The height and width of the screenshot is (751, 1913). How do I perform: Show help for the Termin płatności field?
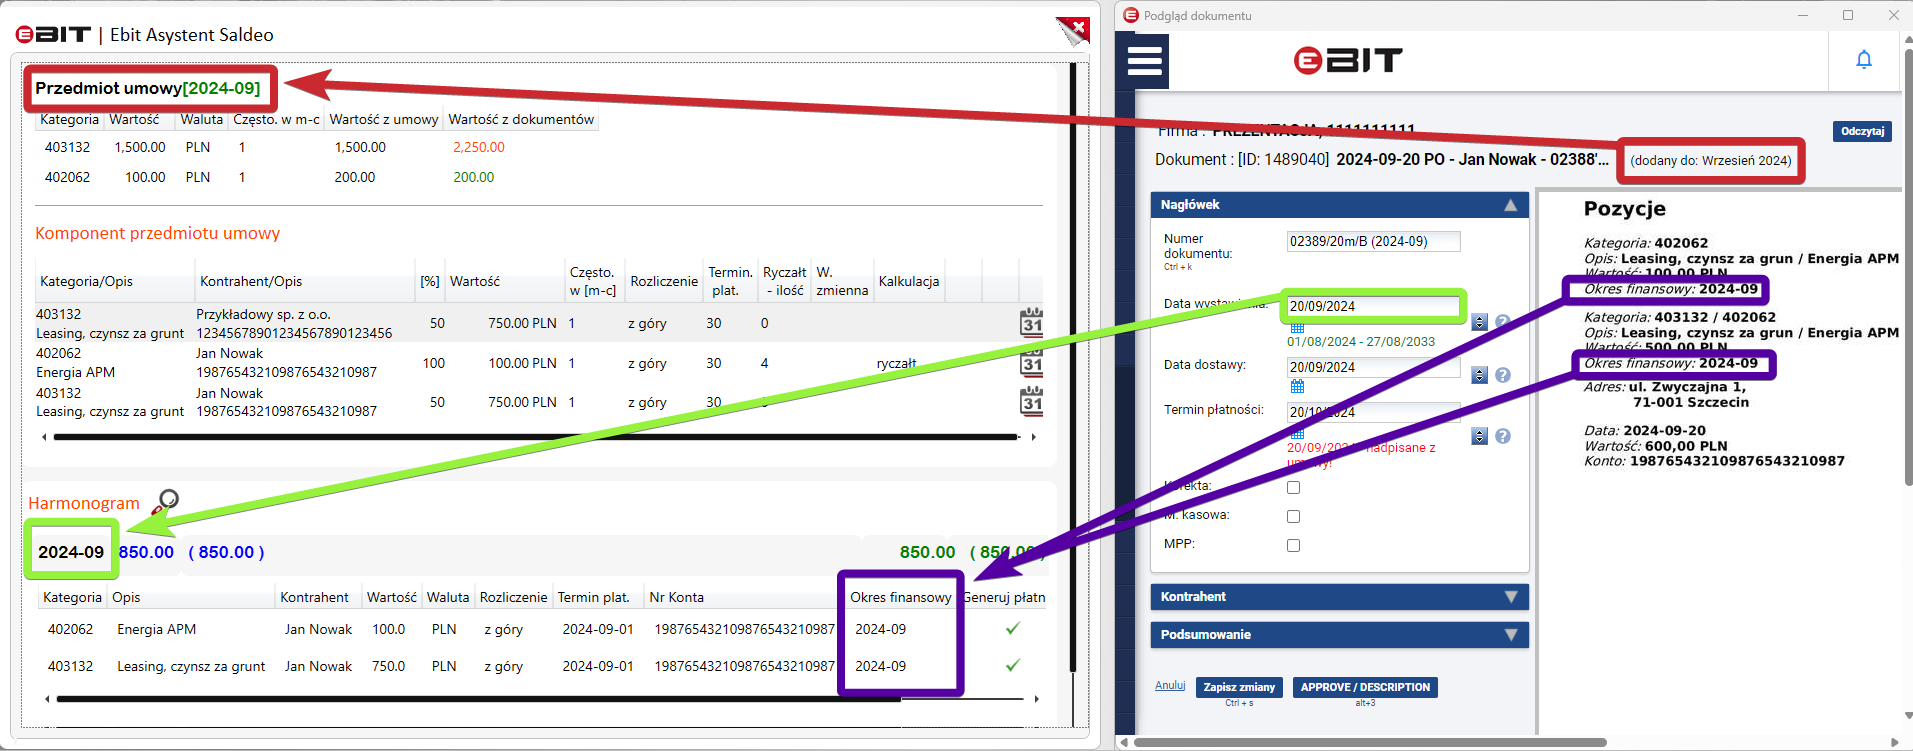click(1502, 436)
